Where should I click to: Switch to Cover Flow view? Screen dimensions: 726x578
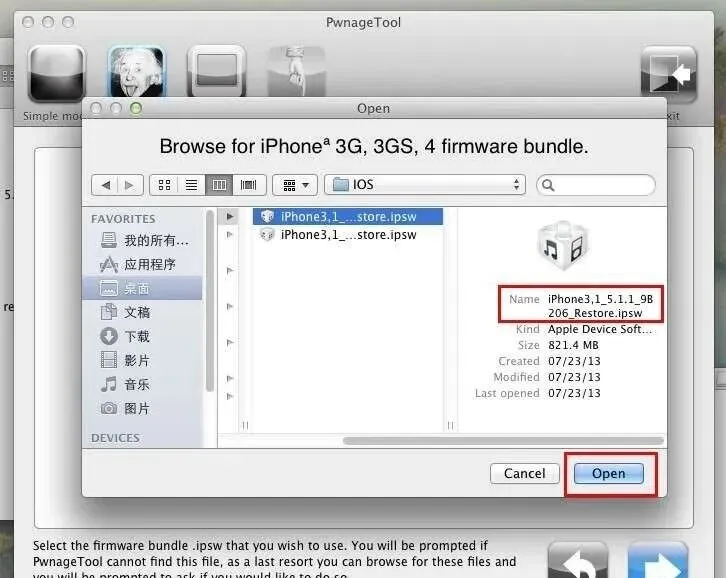(249, 185)
